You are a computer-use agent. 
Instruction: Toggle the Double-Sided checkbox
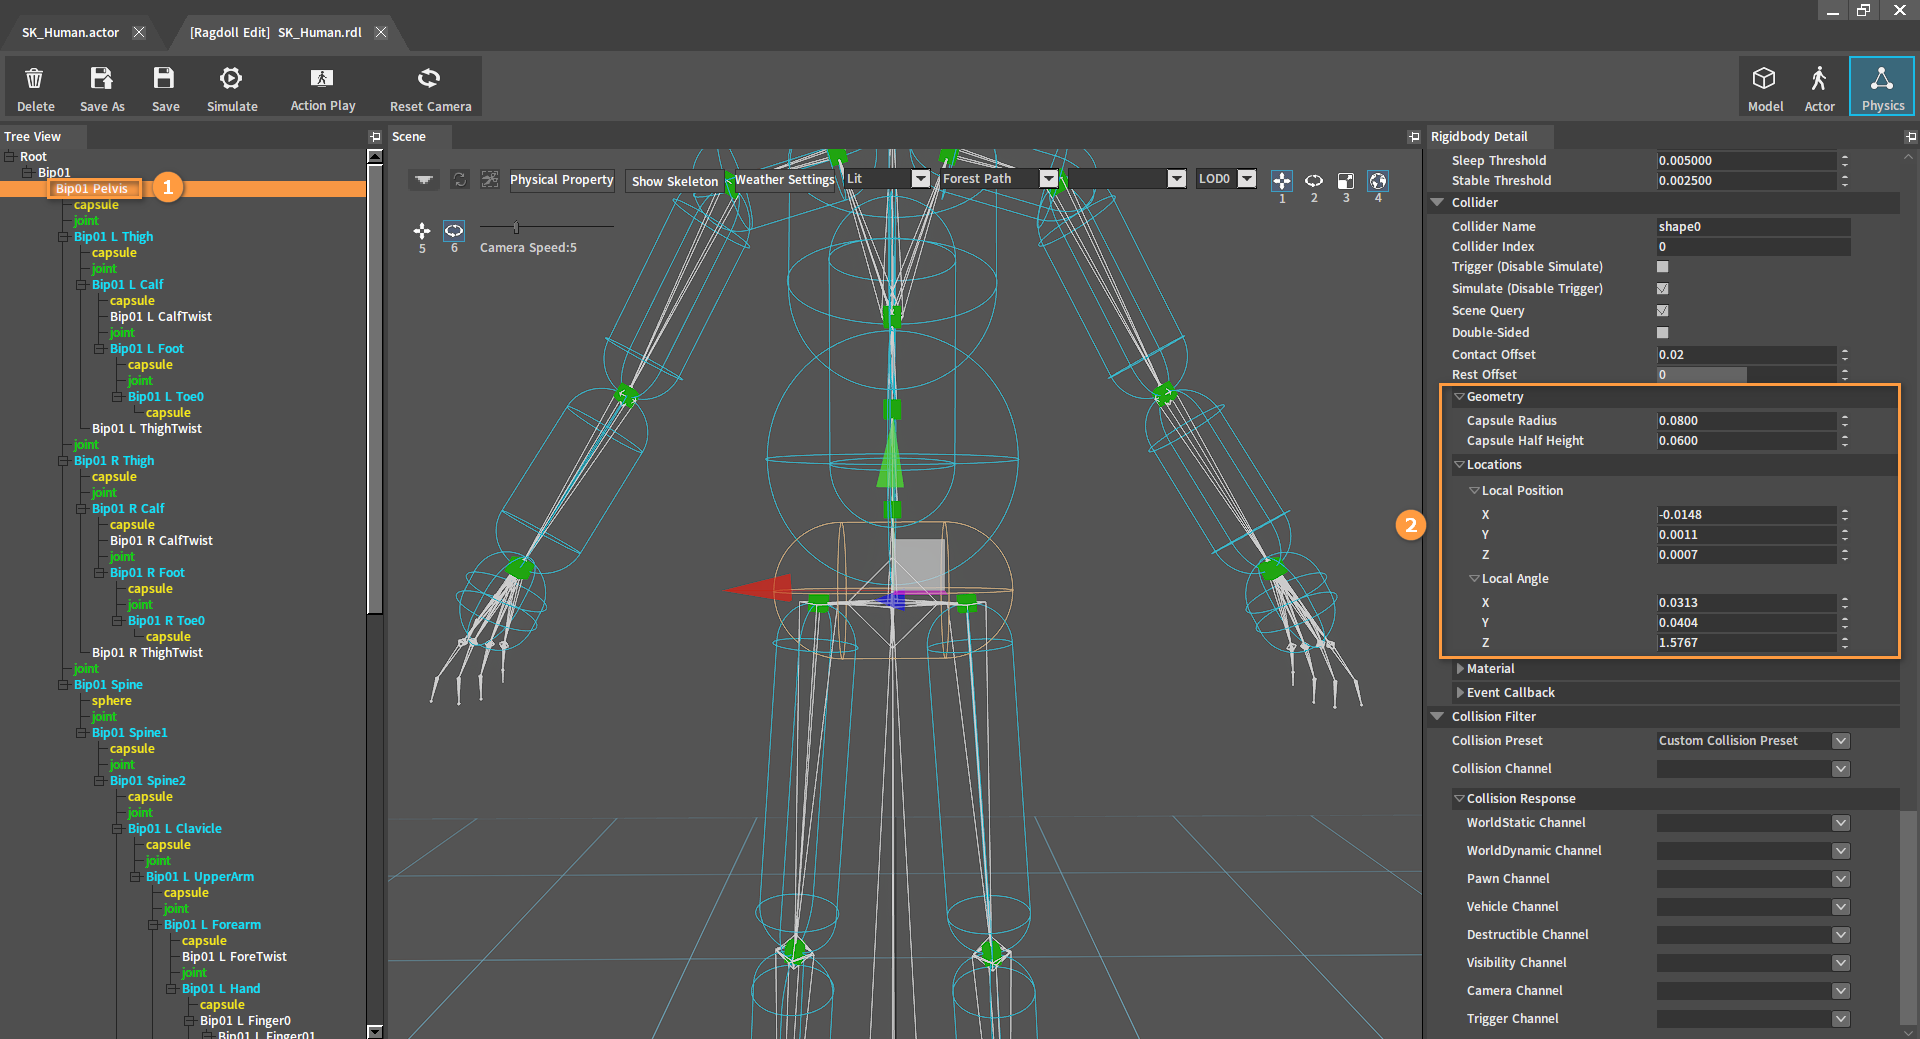pos(1663,333)
